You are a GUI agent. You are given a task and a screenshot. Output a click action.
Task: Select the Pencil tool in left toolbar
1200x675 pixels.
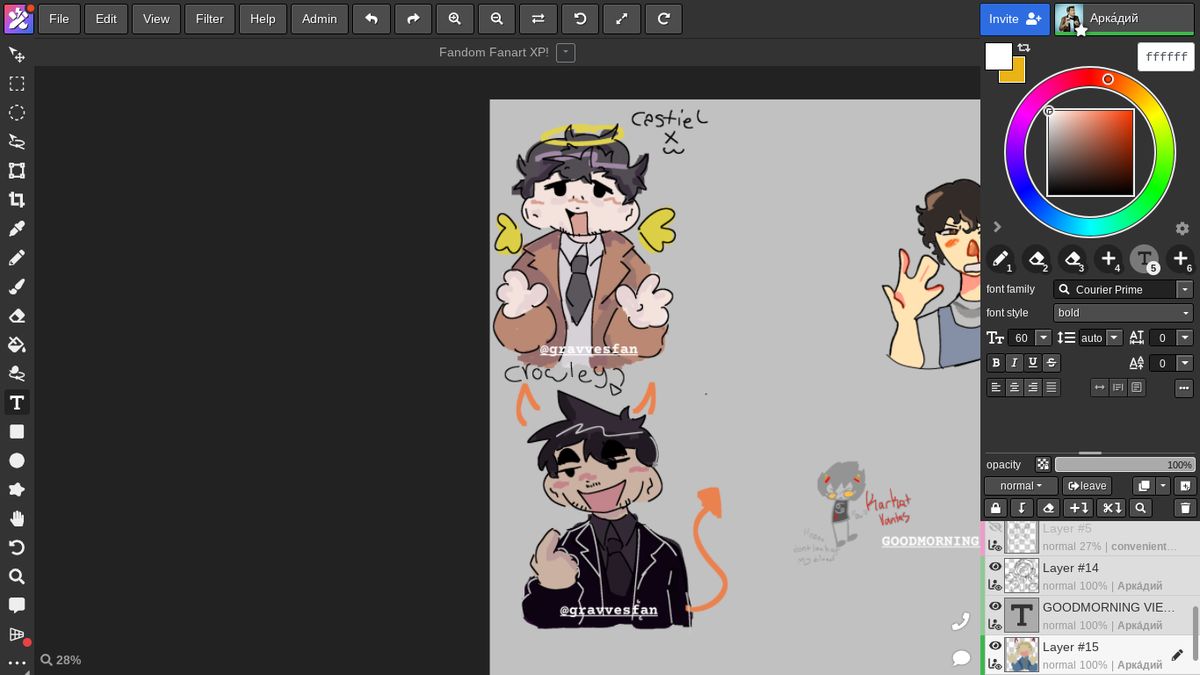point(17,257)
